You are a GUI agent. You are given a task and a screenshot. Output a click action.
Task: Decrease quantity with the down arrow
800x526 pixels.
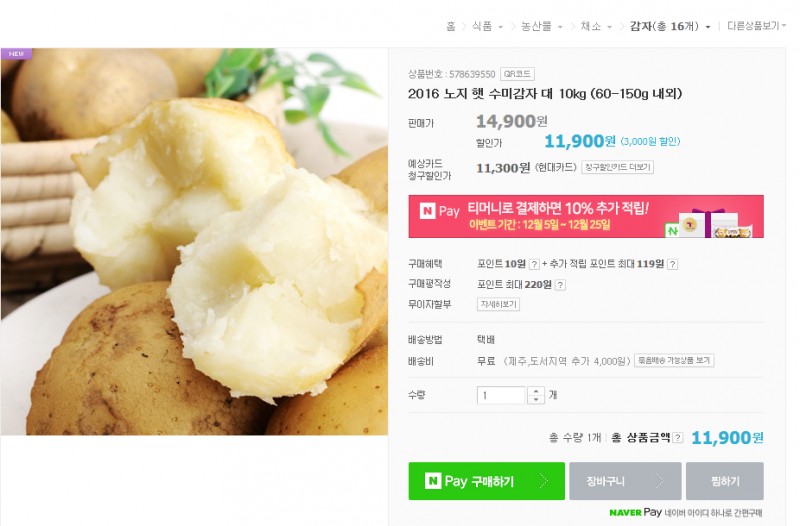coord(536,399)
